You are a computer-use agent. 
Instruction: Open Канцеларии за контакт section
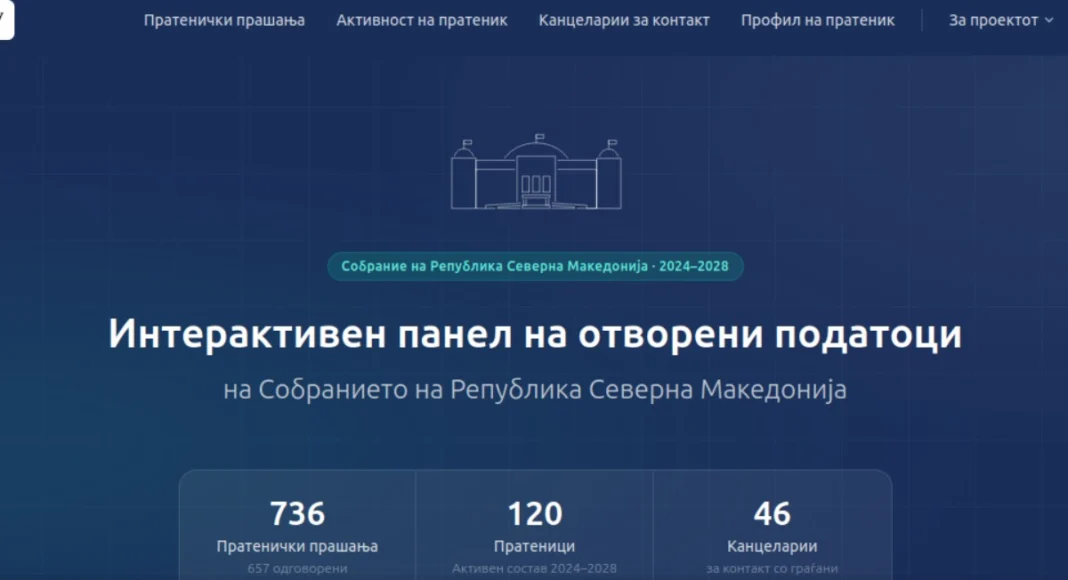tap(624, 20)
